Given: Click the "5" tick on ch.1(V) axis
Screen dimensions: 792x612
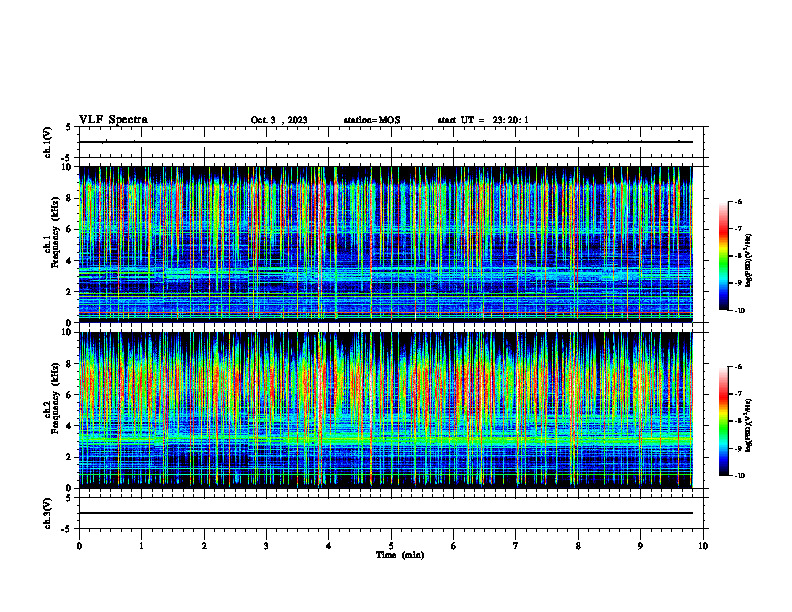Looking at the screenshot, I should pos(69,127).
